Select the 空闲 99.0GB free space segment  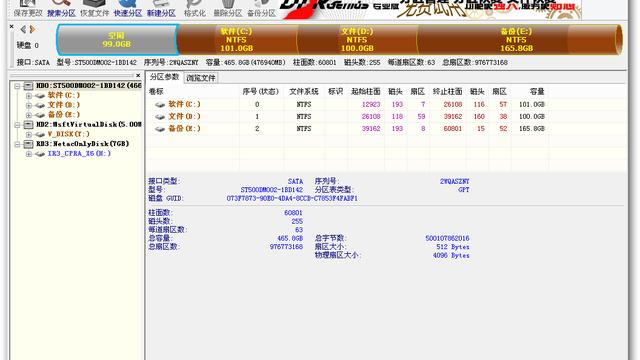117,40
